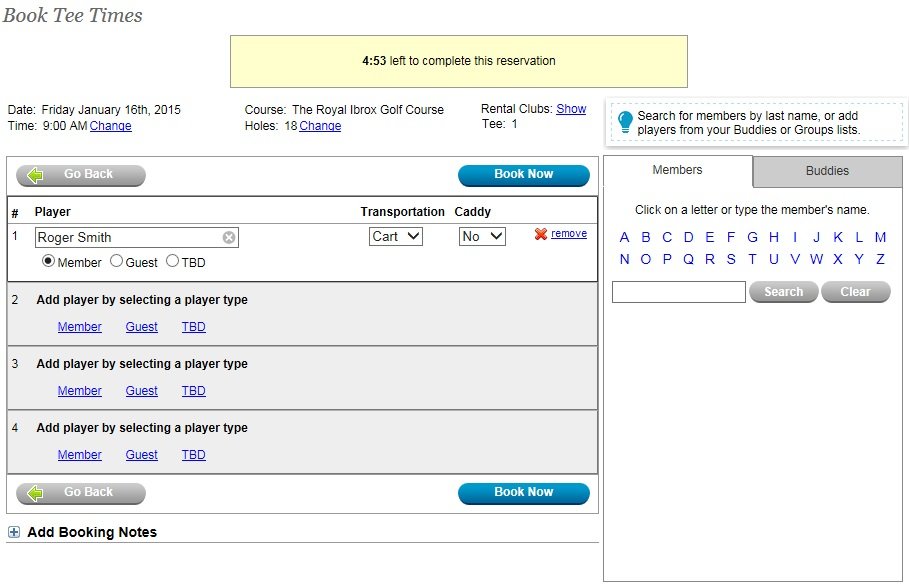
Task: Clear the Roger Smith name field with the X icon
Action: pyautogui.click(x=229, y=238)
